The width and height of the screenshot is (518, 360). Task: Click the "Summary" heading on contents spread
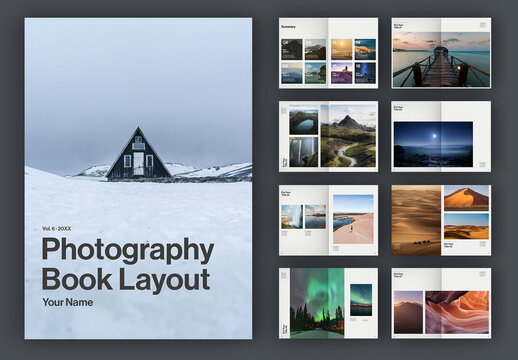pyautogui.click(x=288, y=27)
